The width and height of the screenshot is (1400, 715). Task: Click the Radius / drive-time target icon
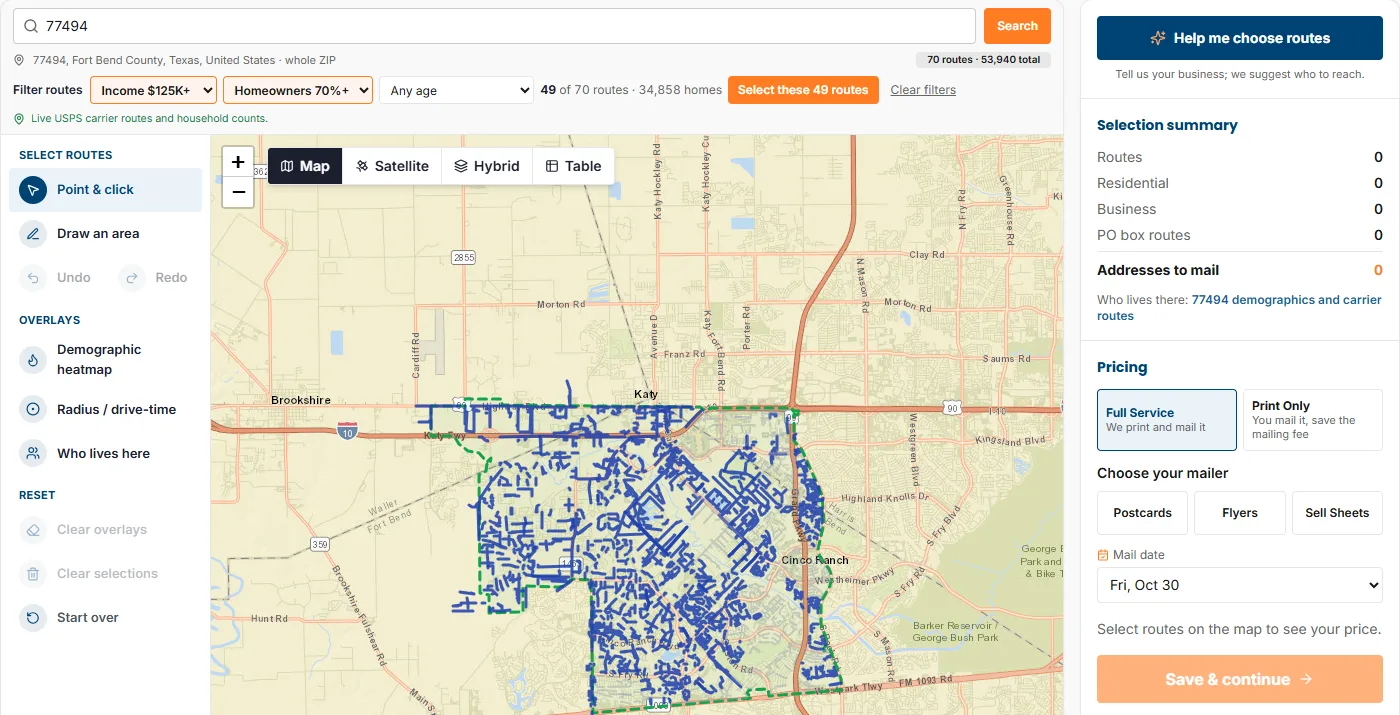pos(33,410)
